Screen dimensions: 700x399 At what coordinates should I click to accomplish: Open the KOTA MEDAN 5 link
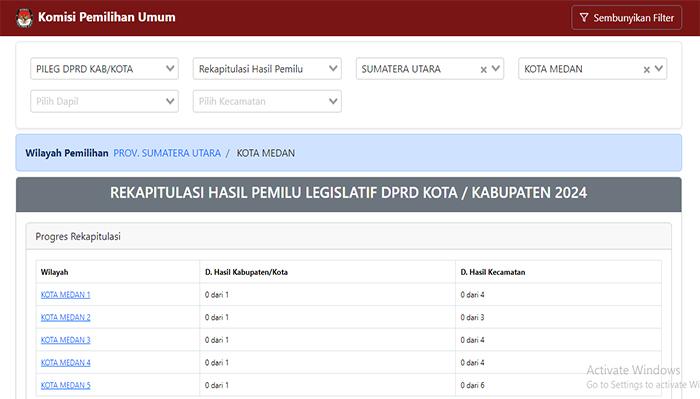(x=66, y=385)
